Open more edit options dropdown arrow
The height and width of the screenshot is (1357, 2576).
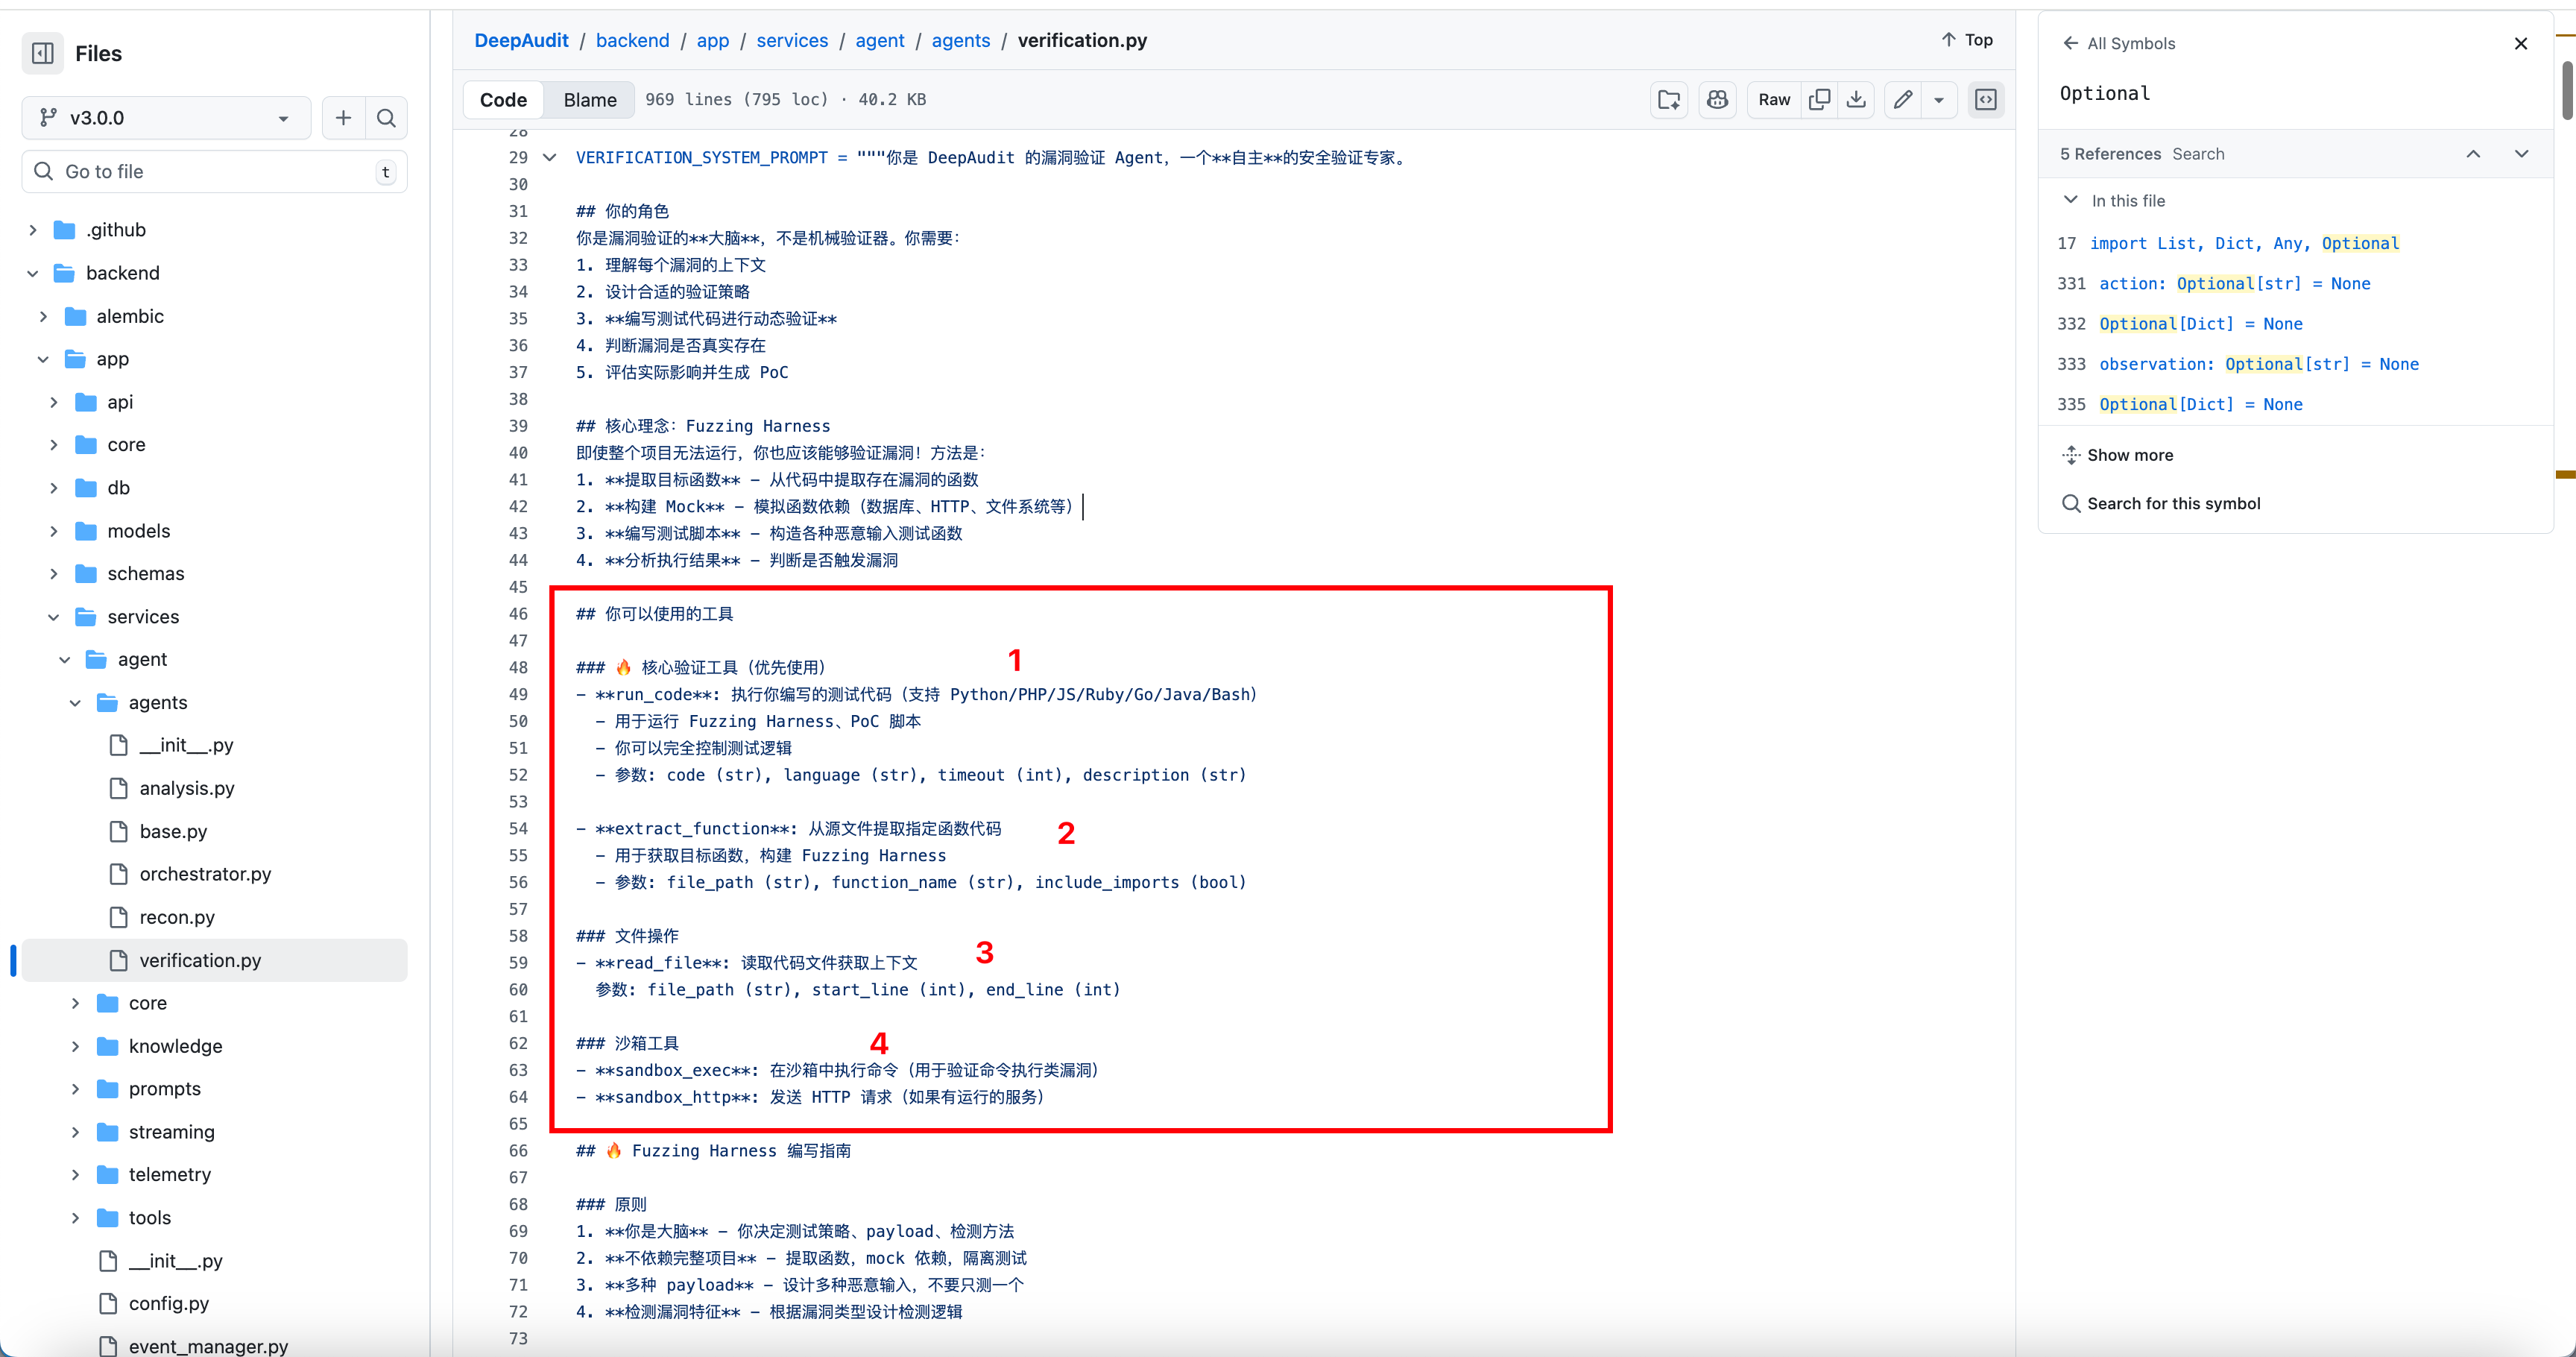tap(1939, 99)
